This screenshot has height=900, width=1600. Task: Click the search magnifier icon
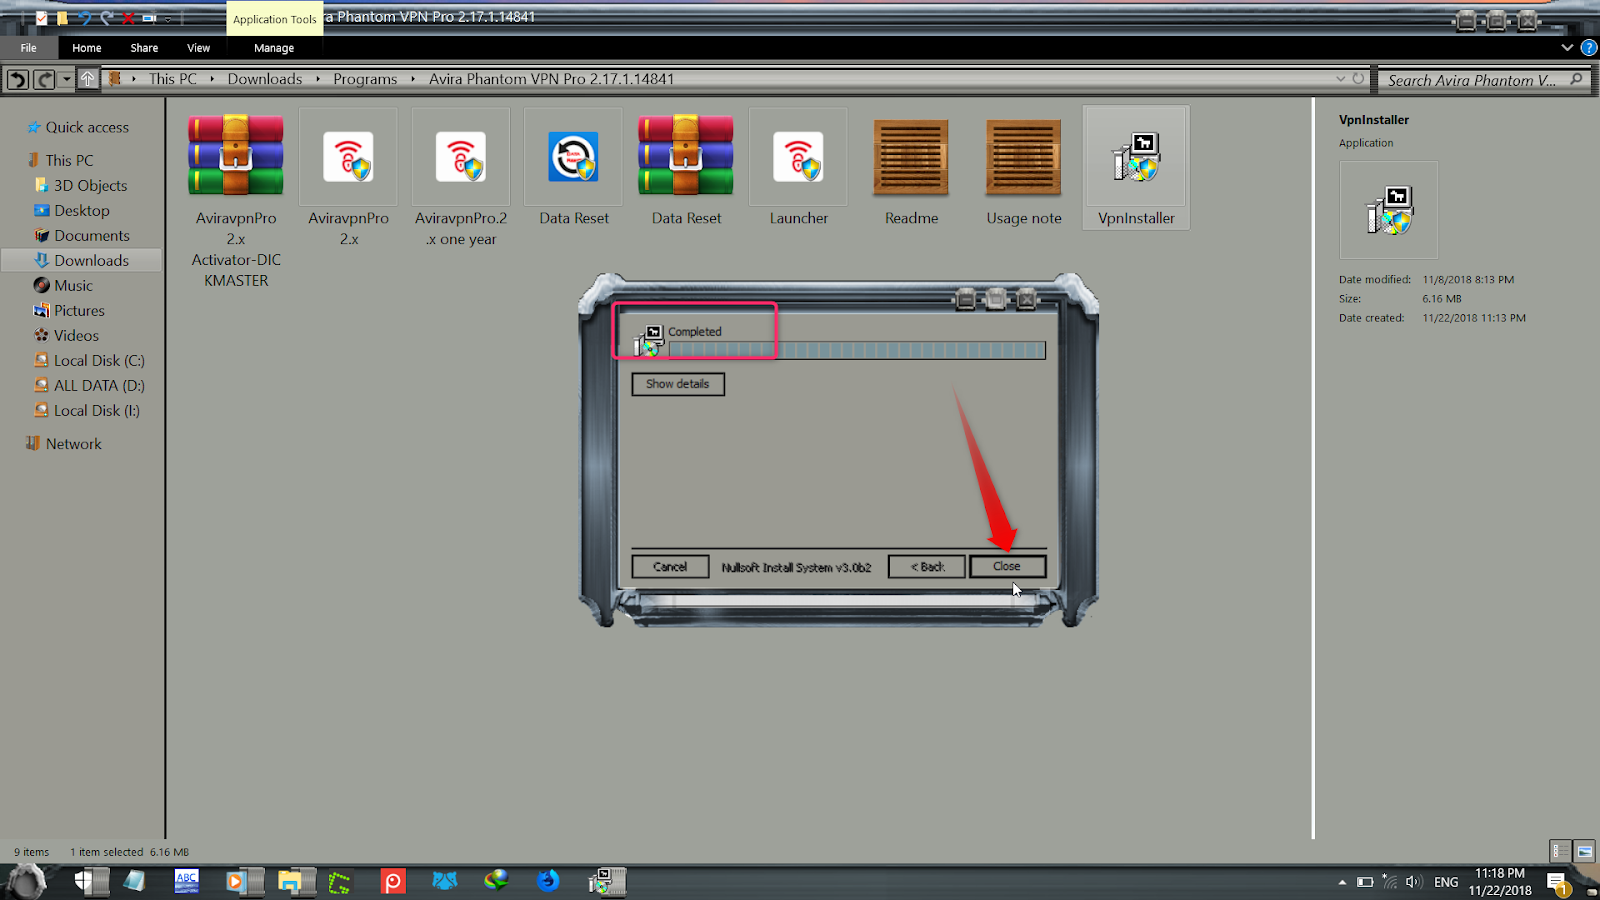(1577, 79)
